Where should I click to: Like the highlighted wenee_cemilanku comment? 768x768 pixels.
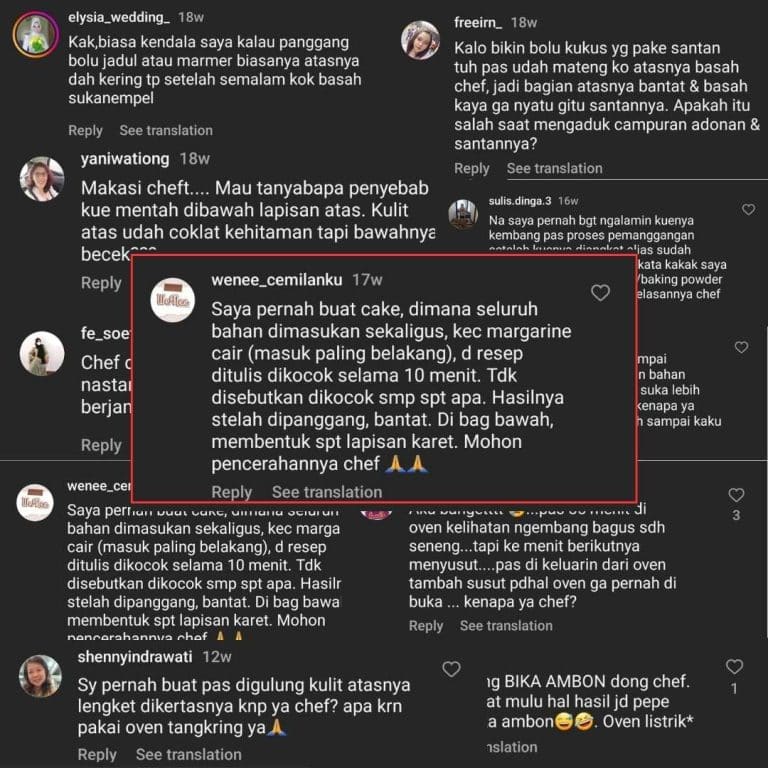pyautogui.click(x=600, y=293)
